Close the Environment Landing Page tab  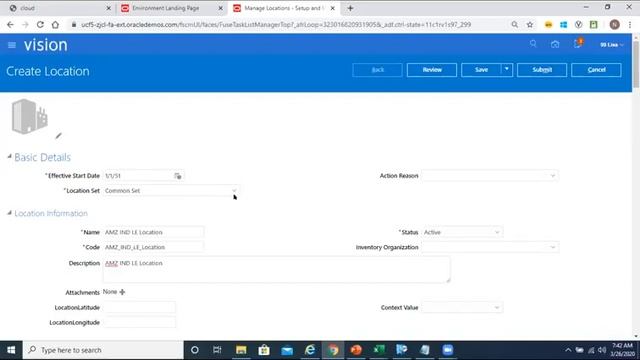pyautogui.click(x=220, y=8)
